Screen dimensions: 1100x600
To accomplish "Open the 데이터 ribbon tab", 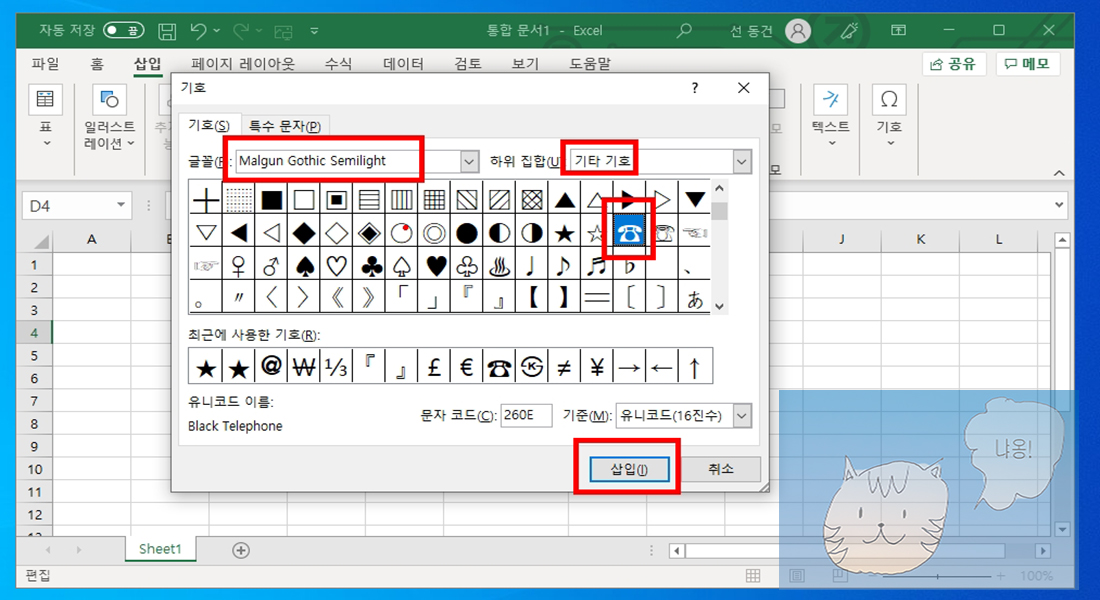I will 403,64.
